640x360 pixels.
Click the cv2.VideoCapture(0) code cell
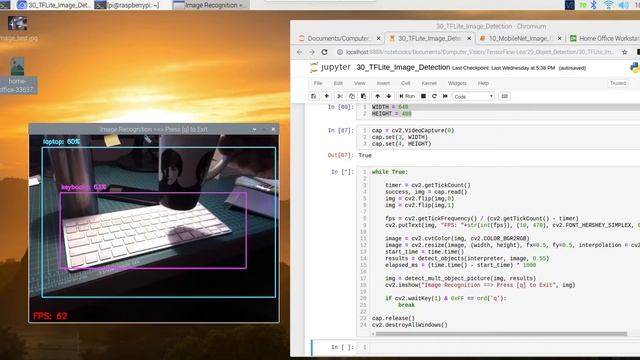(x=498, y=137)
